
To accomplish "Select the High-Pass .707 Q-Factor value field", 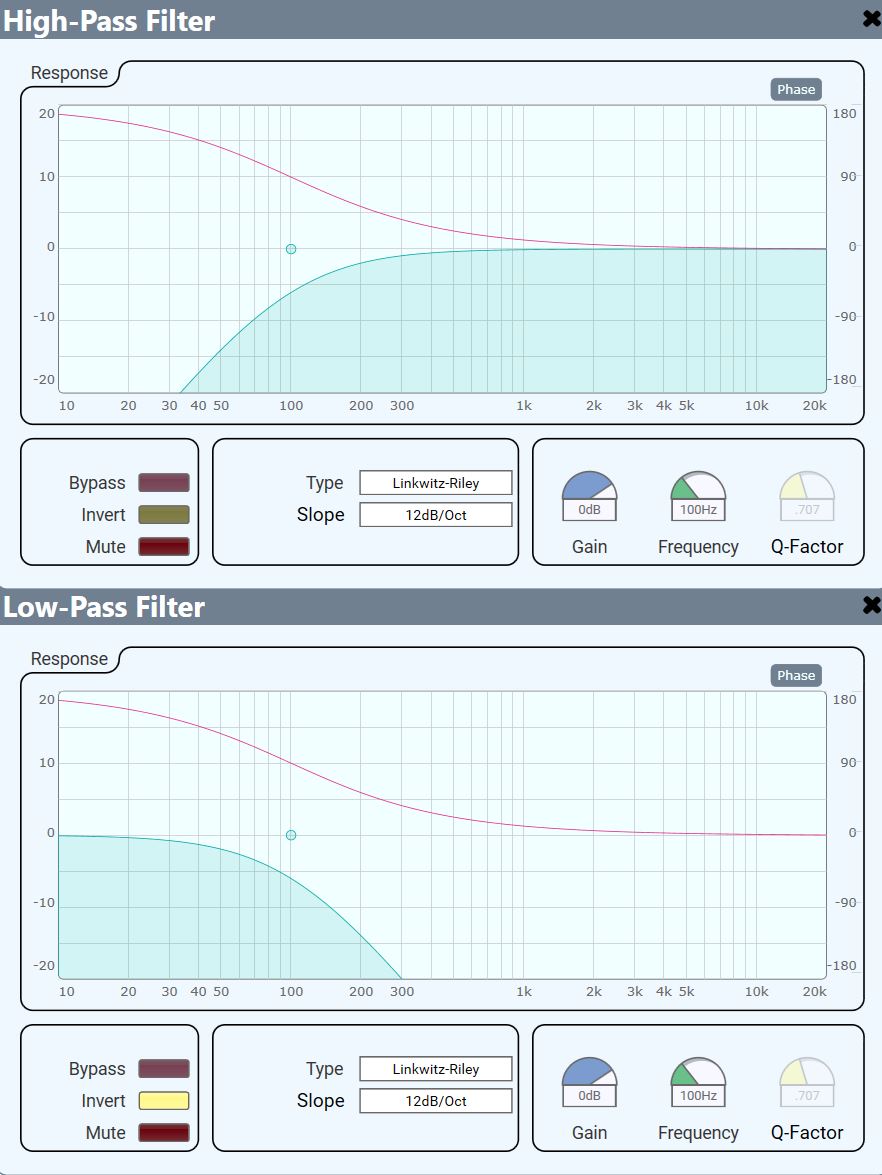I will [807, 510].
